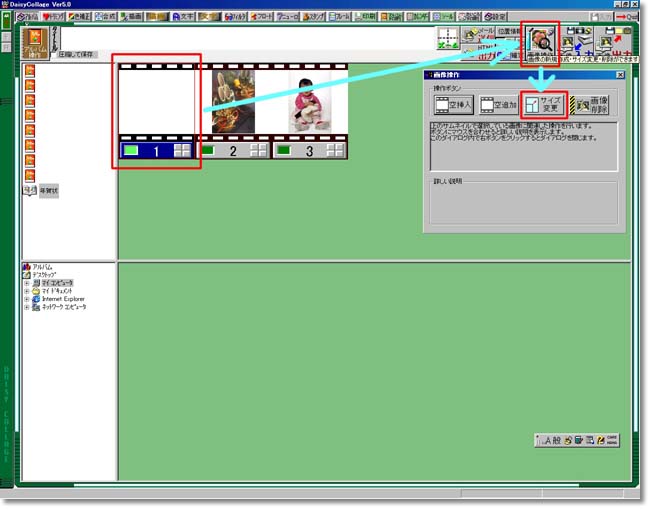
Task: Click 空挿入 insert-blank button in dialog
Action: tap(454, 105)
